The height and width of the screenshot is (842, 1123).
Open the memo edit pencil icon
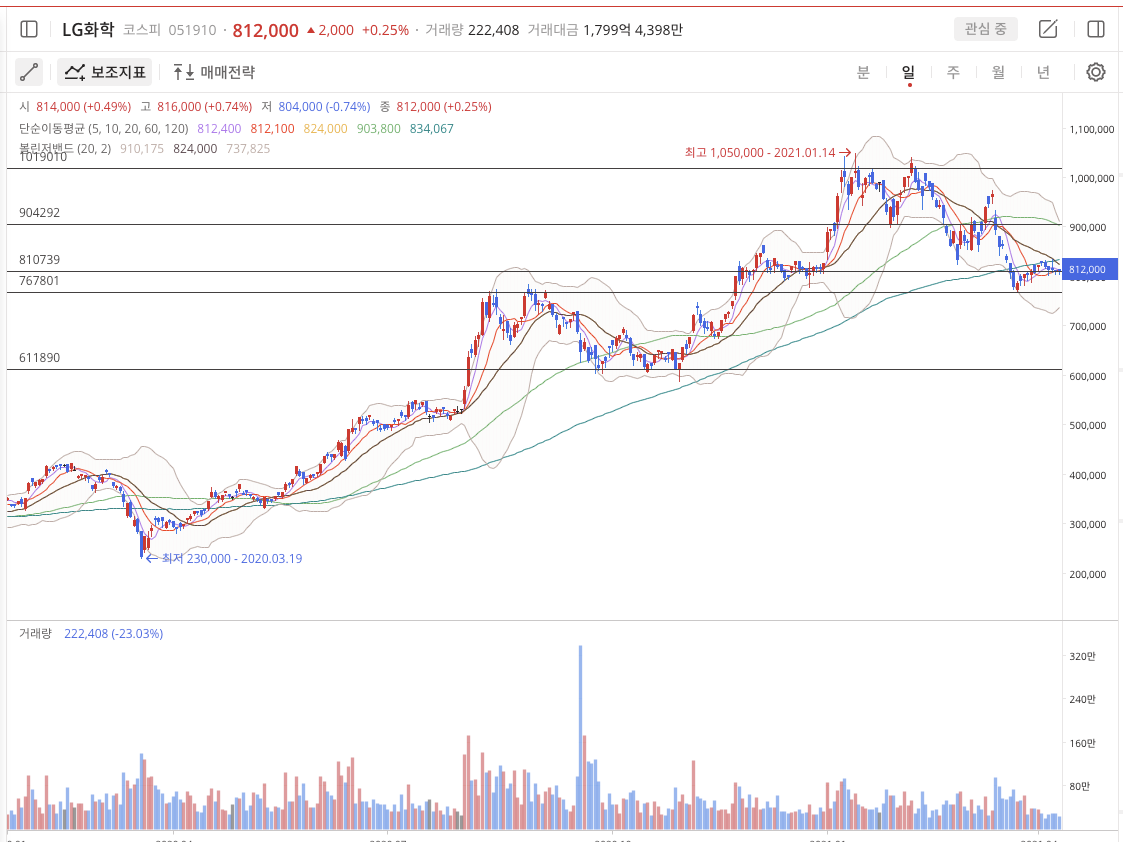pyautogui.click(x=1048, y=29)
